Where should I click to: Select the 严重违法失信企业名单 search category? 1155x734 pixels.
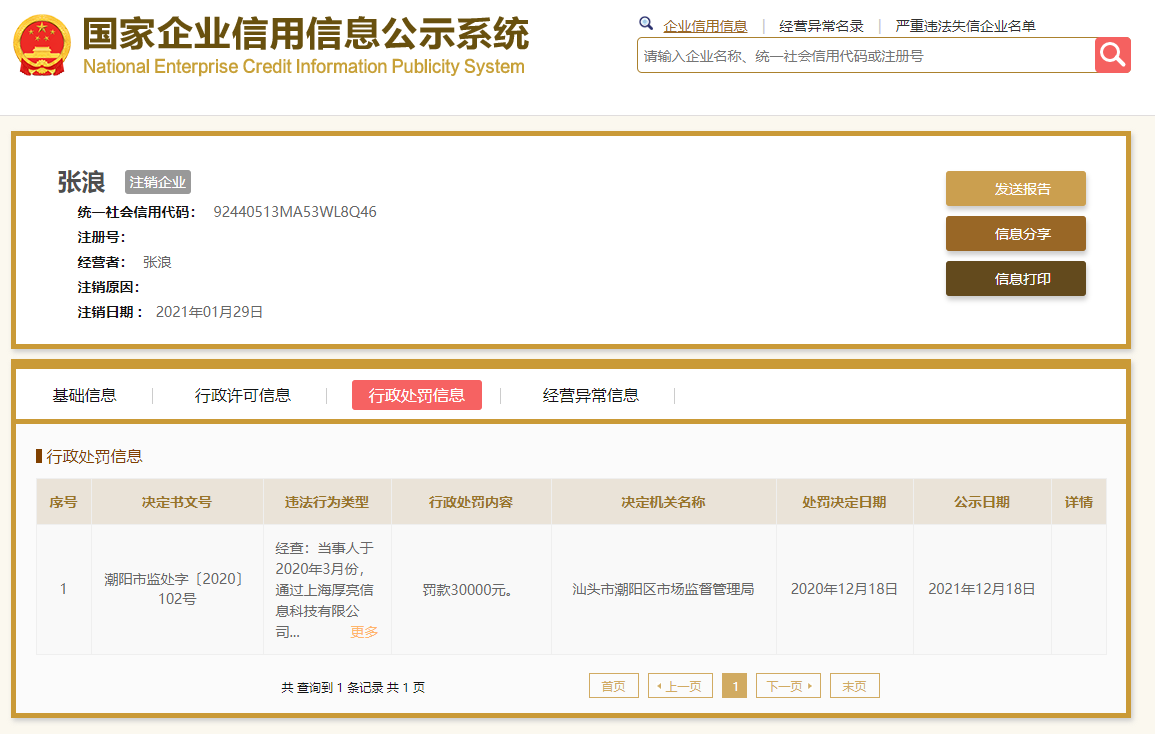click(966, 27)
